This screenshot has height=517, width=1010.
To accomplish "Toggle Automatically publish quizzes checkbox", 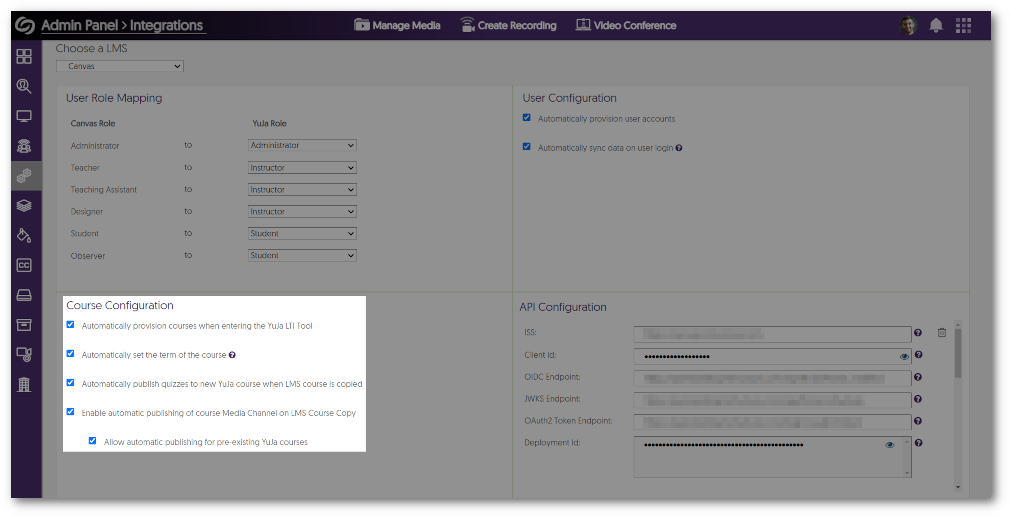I will coord(70,382).
